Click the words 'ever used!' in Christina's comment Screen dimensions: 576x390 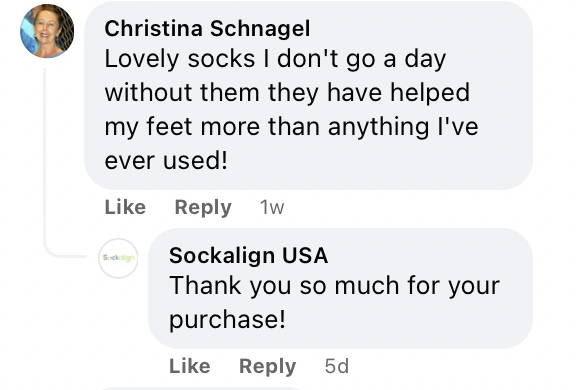pos(166,161)
